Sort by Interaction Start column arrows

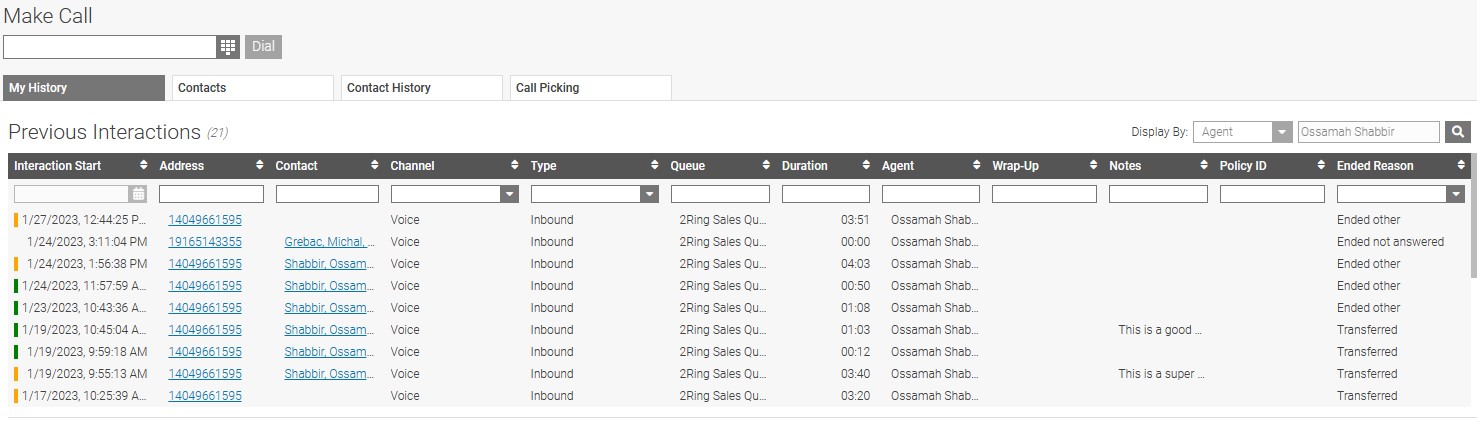(145, 166)
